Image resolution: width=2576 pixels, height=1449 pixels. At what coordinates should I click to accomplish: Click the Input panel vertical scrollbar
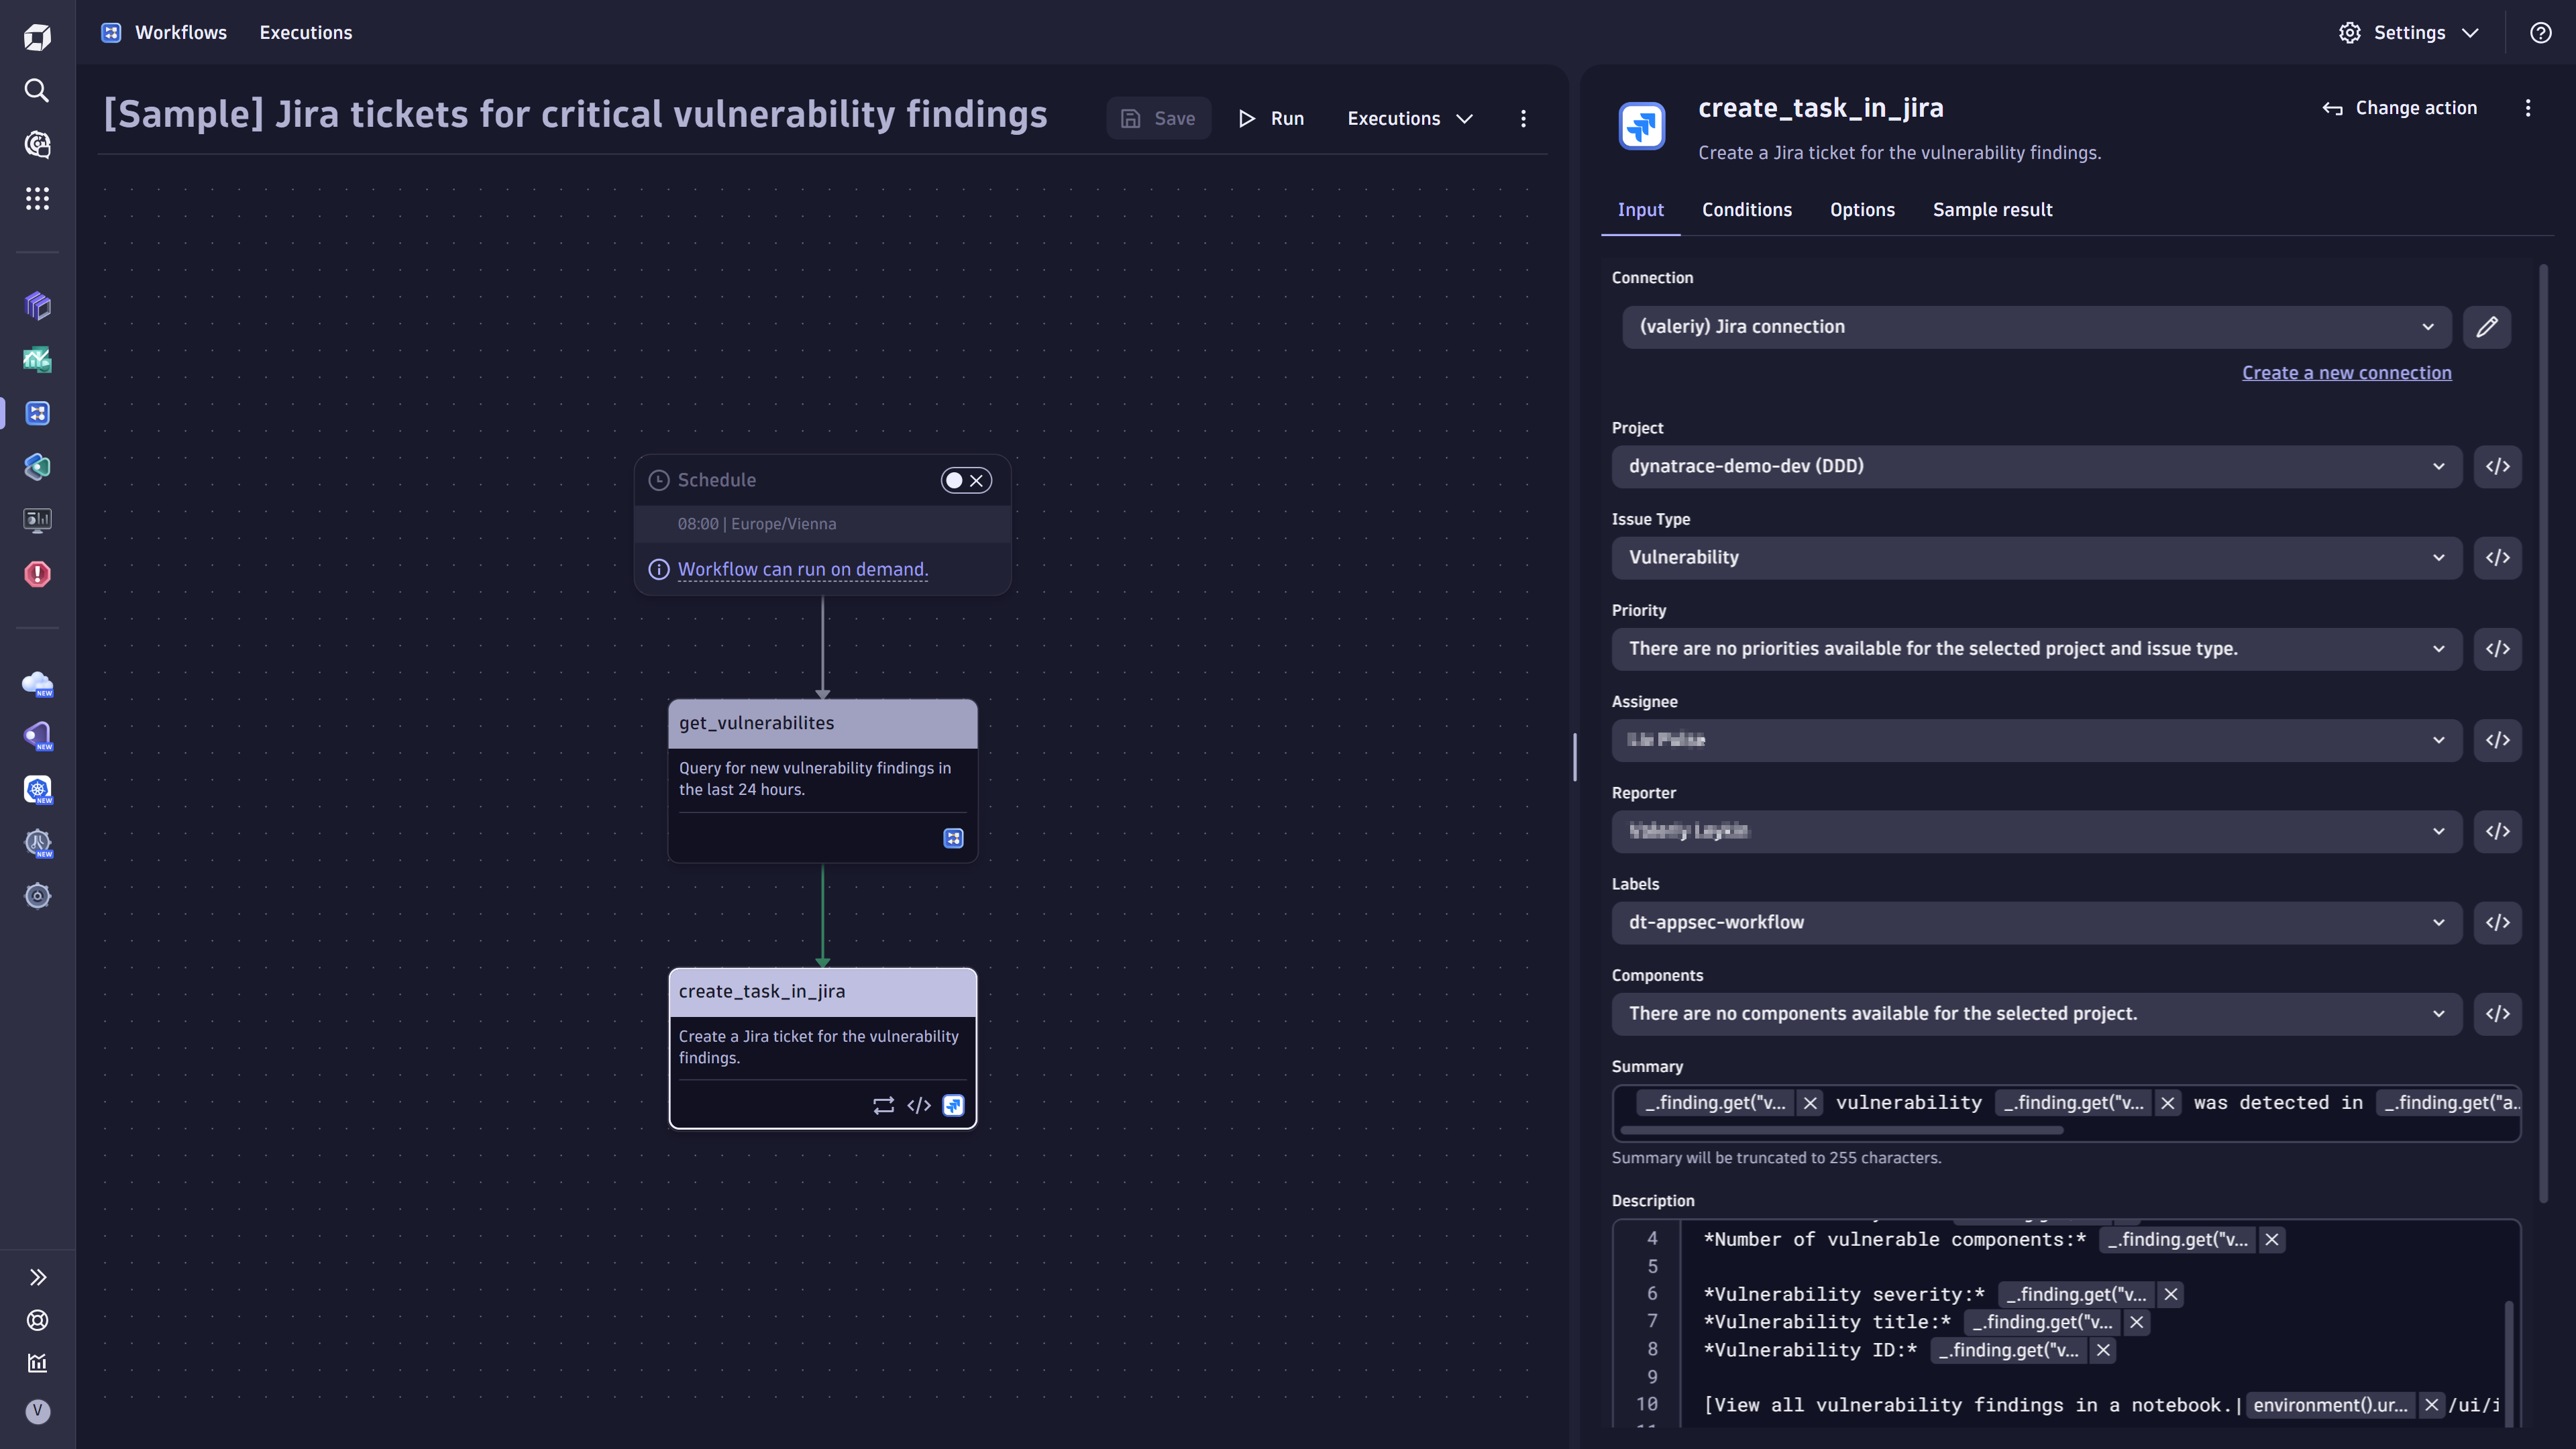click(2544, 733)
